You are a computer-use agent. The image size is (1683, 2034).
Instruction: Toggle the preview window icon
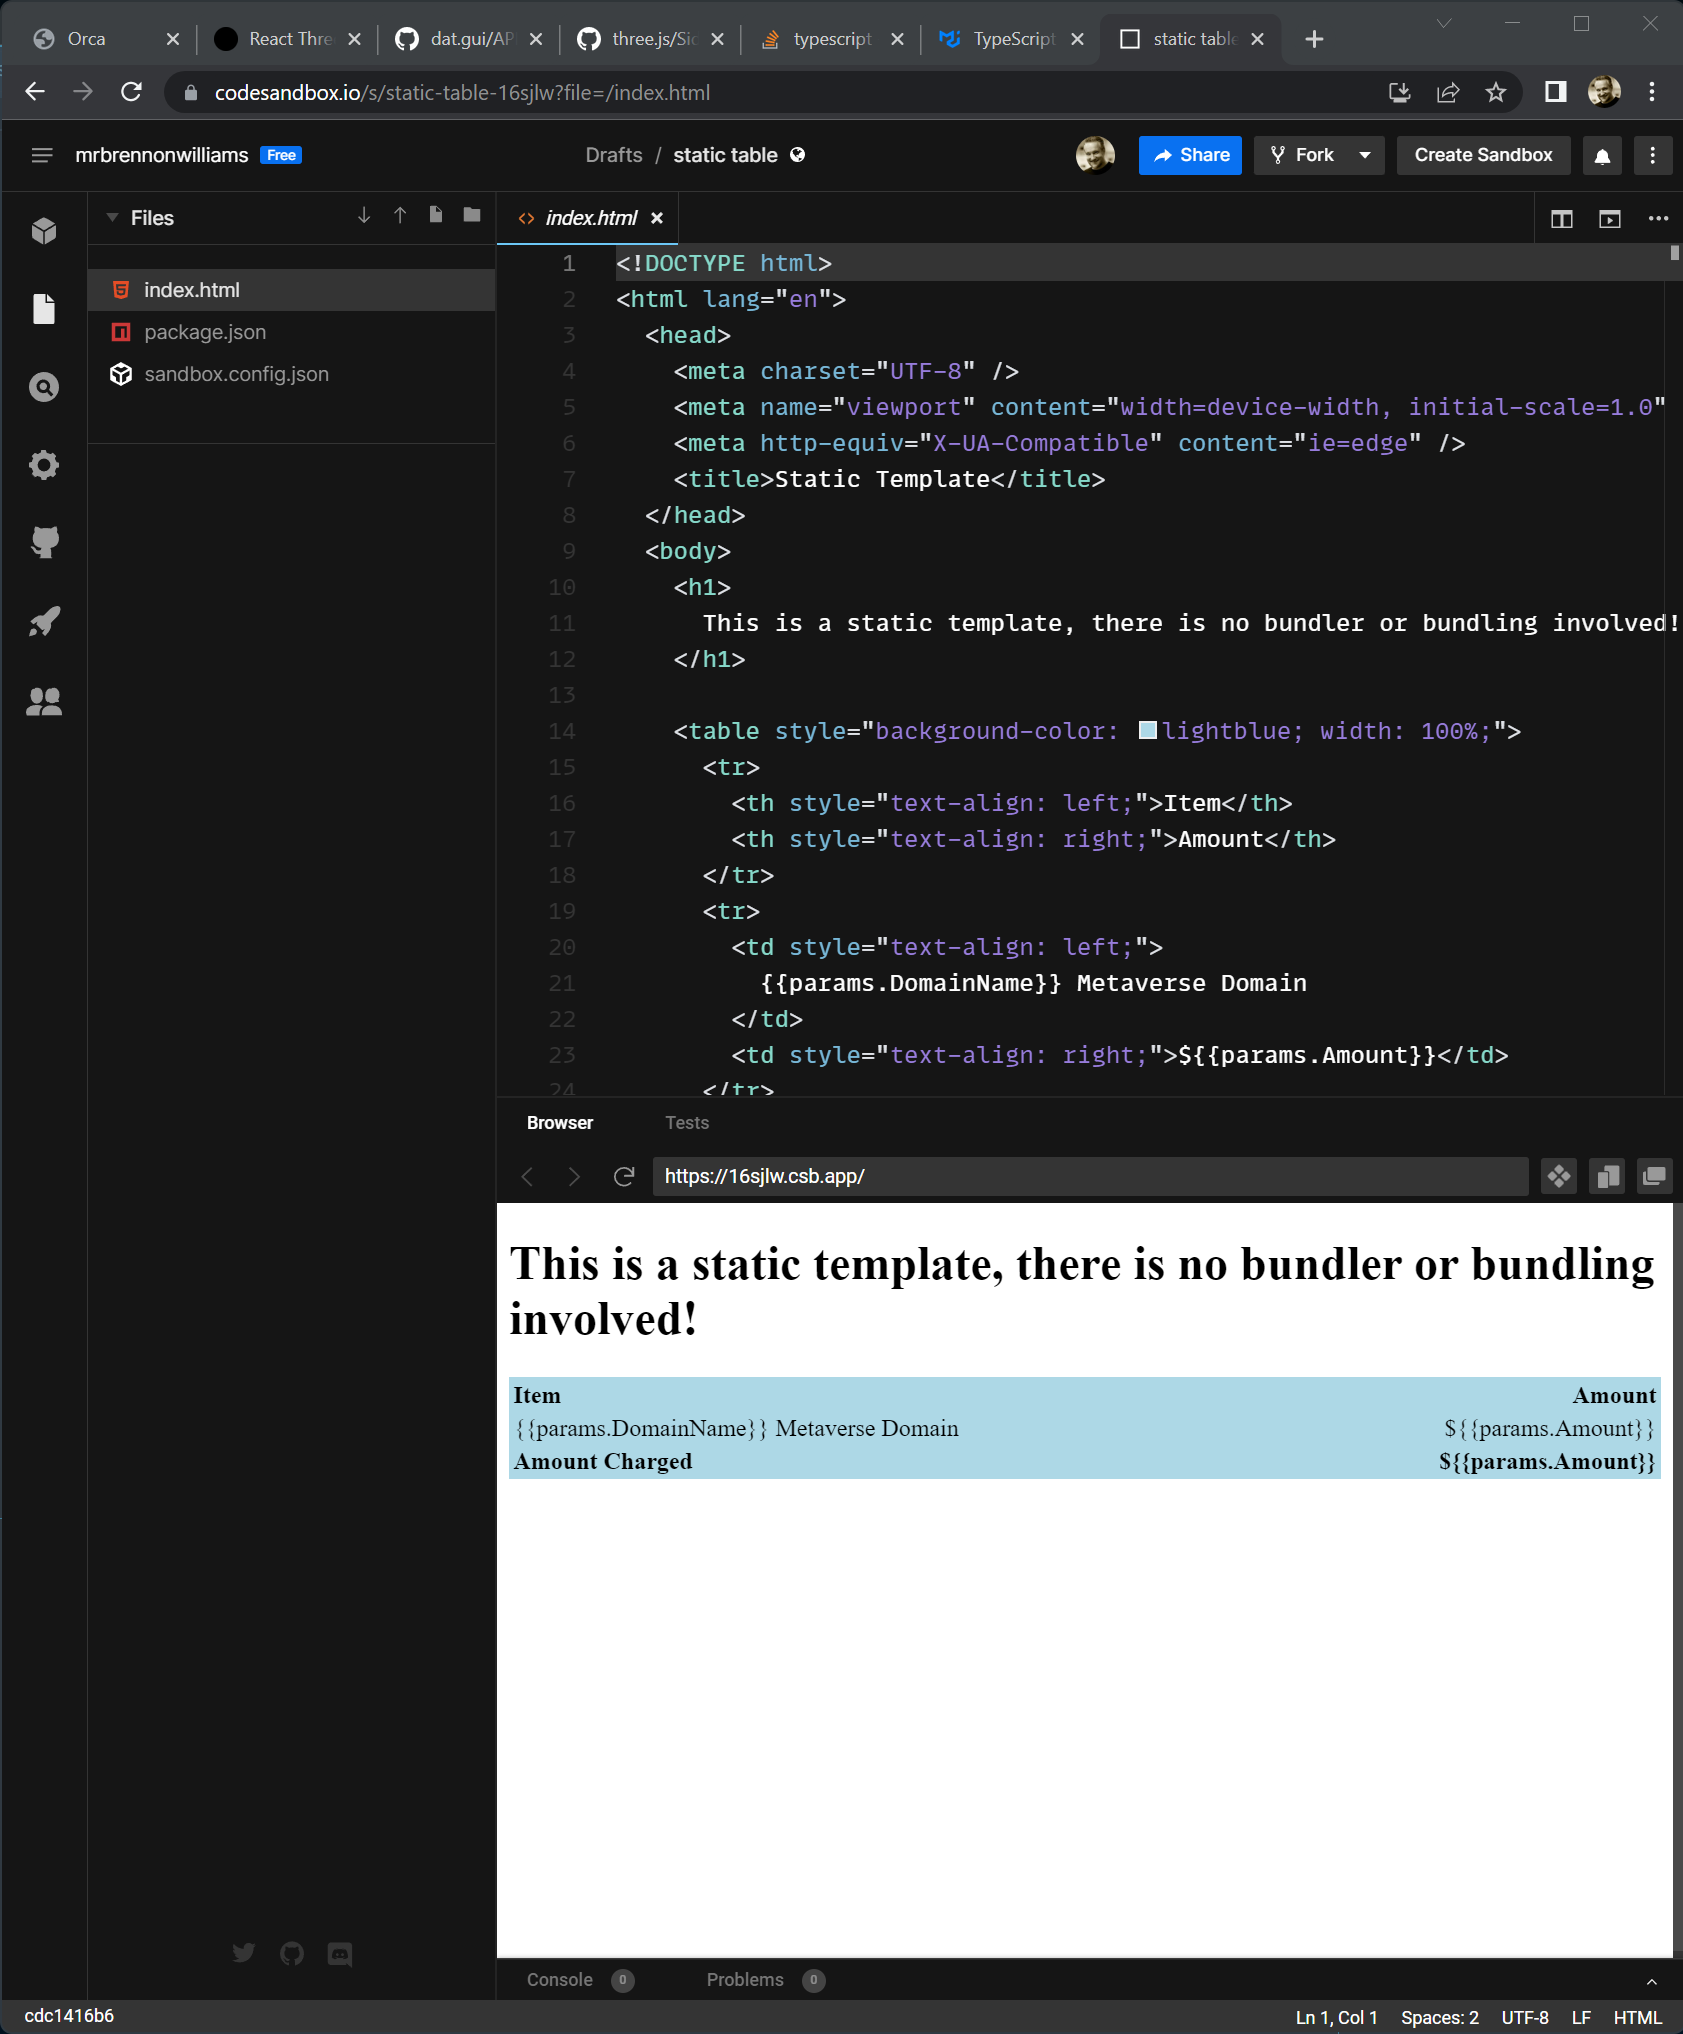[x=1609, y=219]
